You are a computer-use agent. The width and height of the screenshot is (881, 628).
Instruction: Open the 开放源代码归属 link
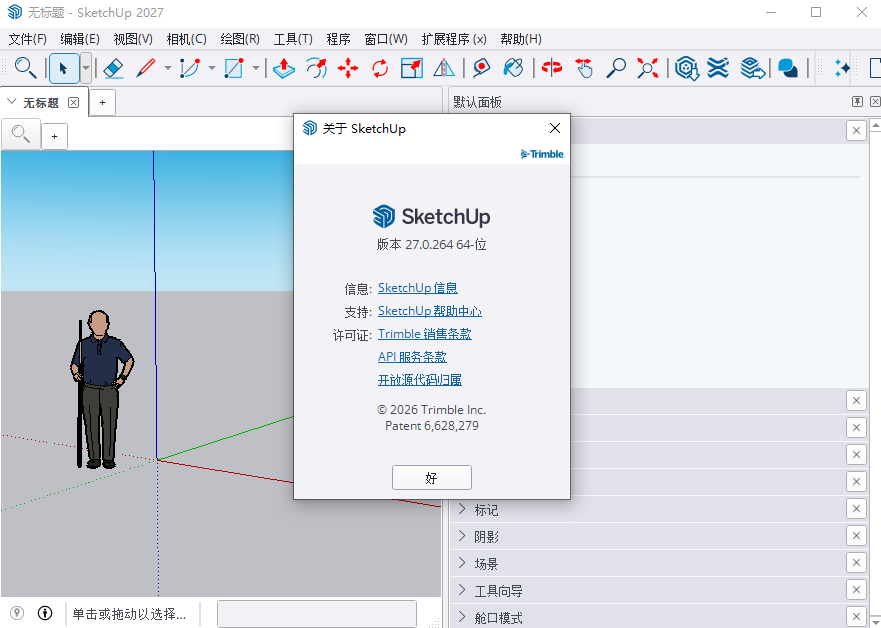click(420, 380)
